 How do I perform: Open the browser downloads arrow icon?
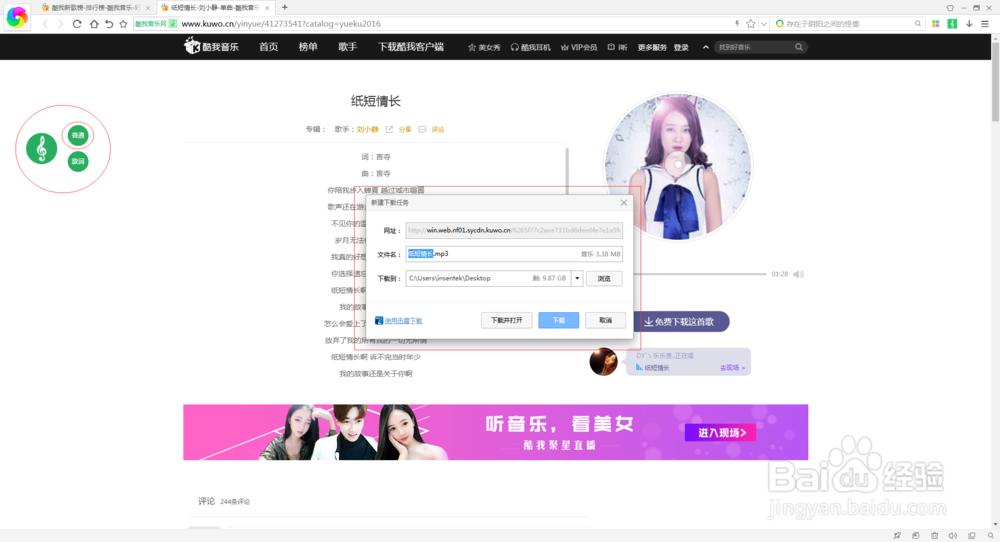(969, 24)
